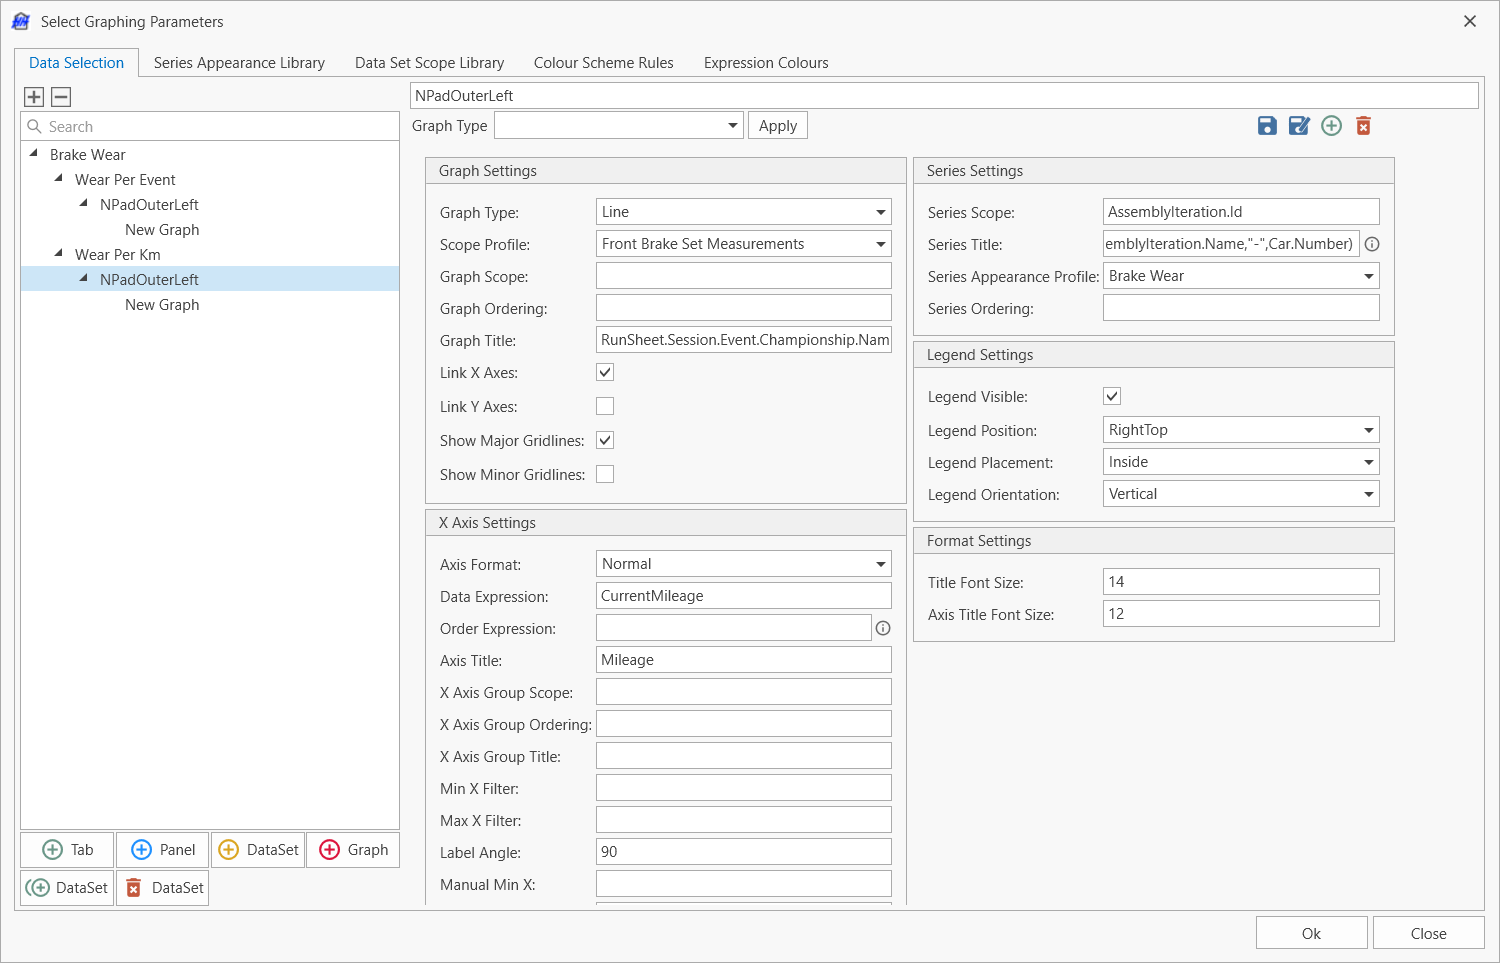
Task: Switch to Series Appearance Library tab
Action: point(239,63)
